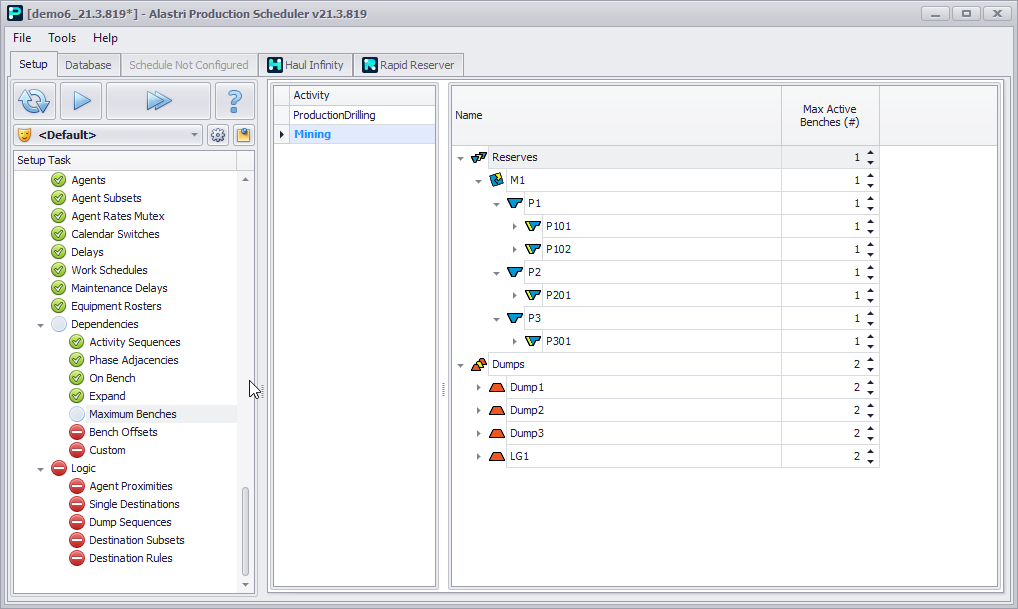Click the clipboard icon beside the gear
The width and height of the screenshot is (1018, 609).
point(243,135)
